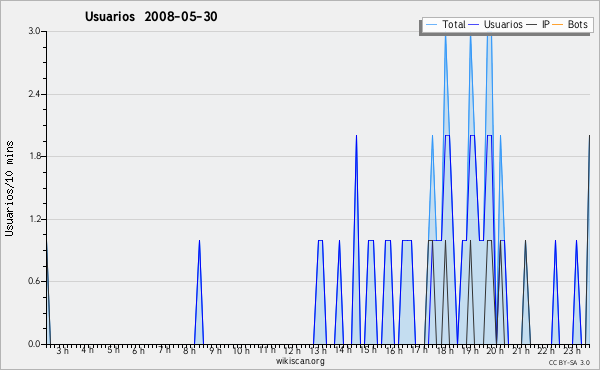This screenshot has width=600, height=370.
Task: Click the y-axis value 0.6
Action: 34,281
